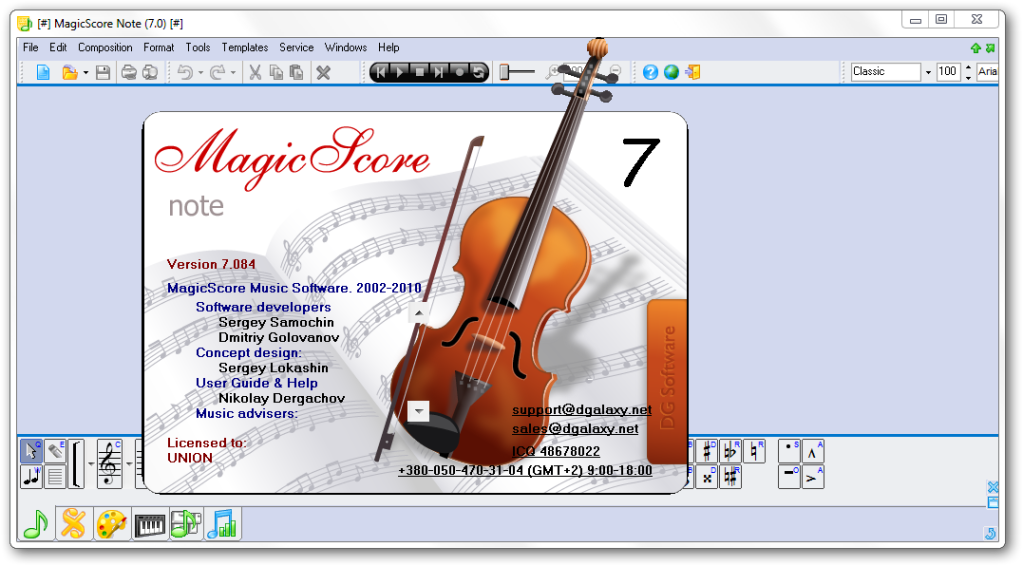
Task: Toggle loop playback button
Action: click(x=478, y=72)
